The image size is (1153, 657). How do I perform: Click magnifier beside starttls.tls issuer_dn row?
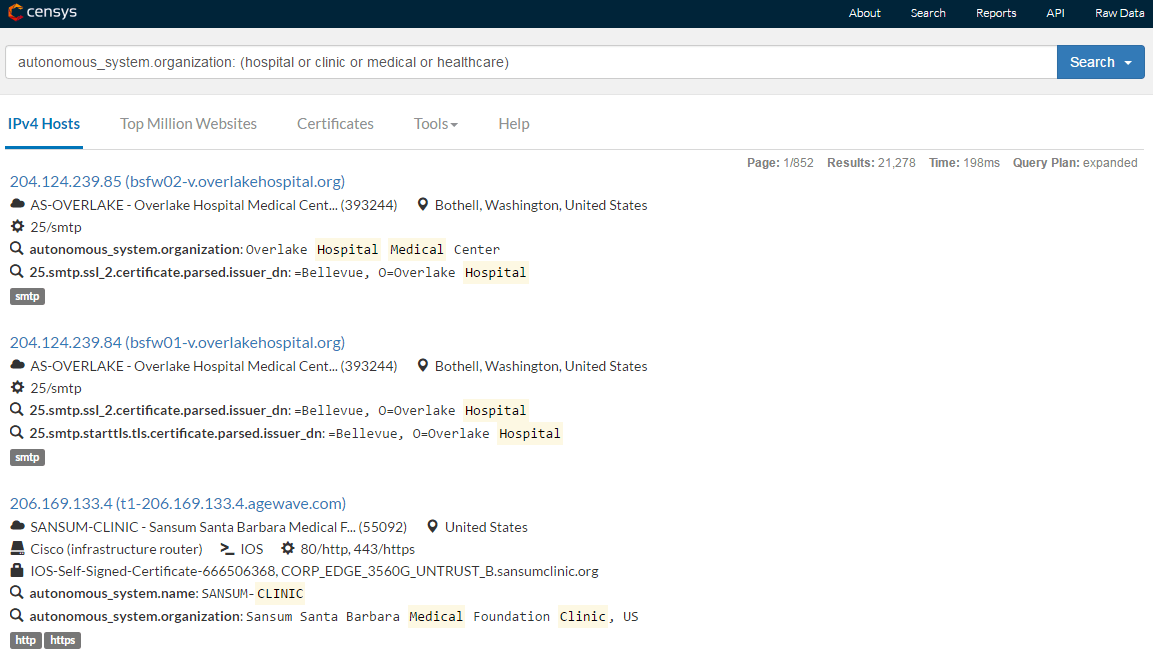click(17, 433)
